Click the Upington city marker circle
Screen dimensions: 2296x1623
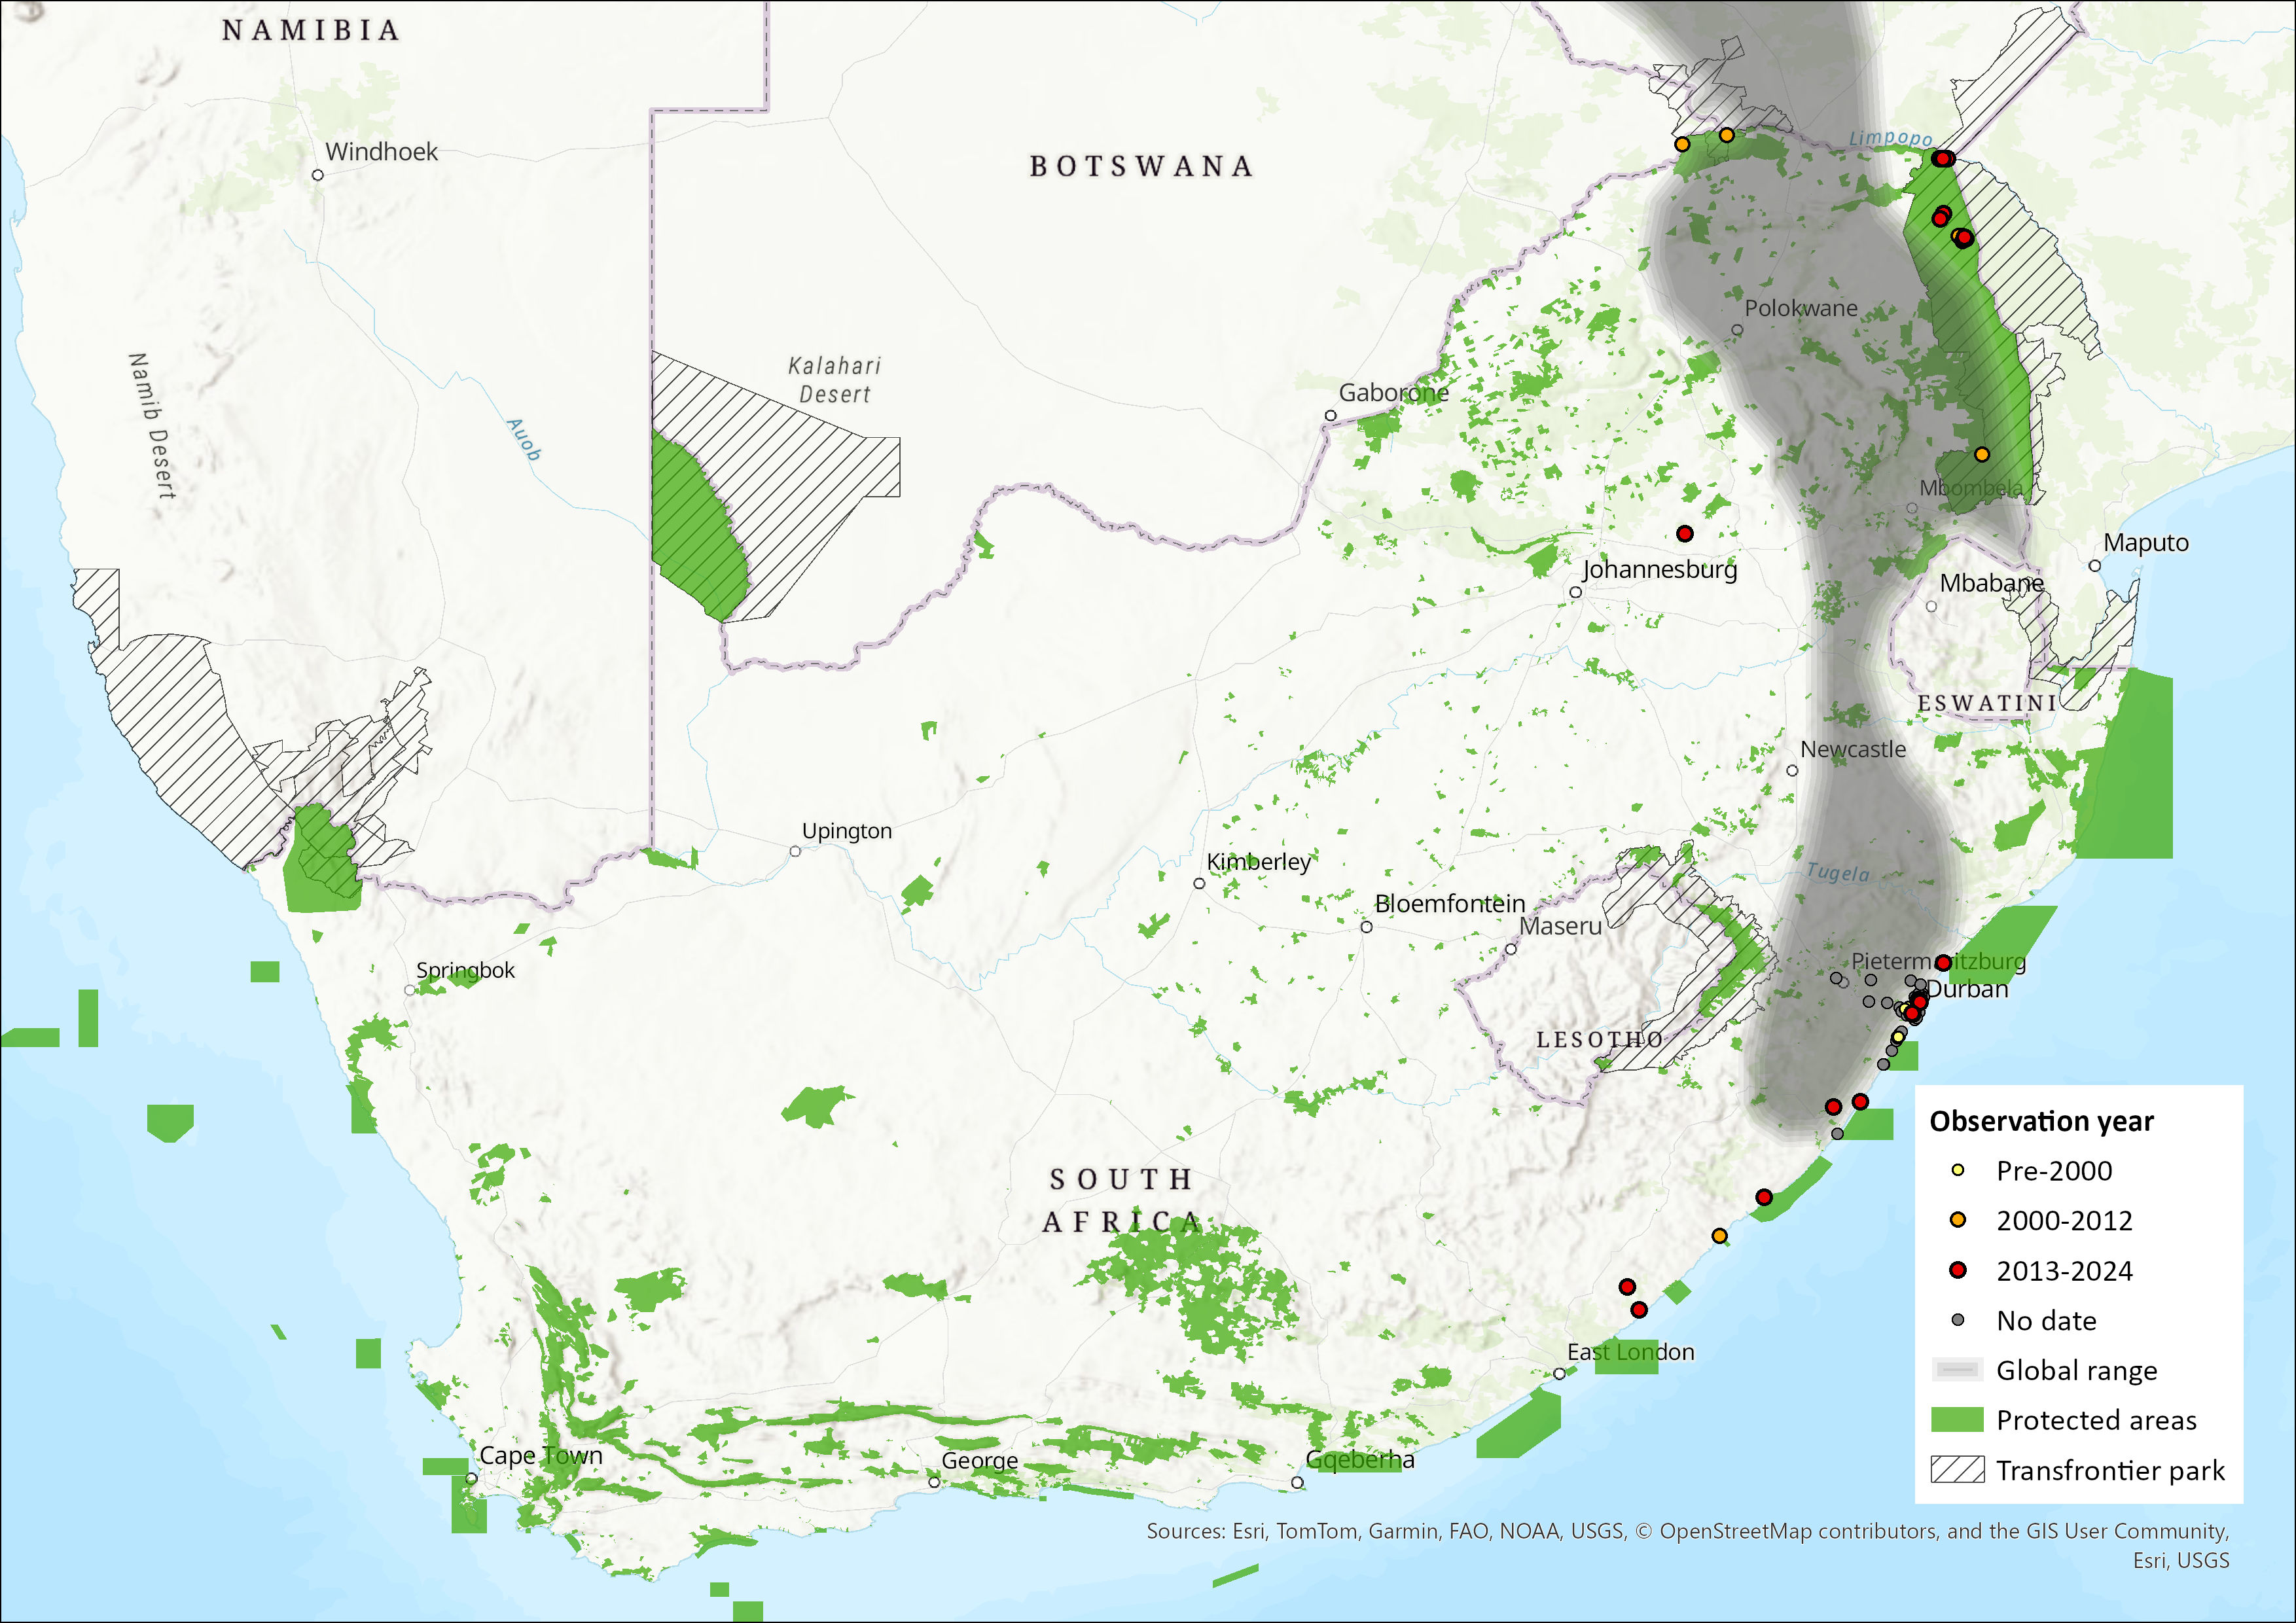(x=795, y=851)
